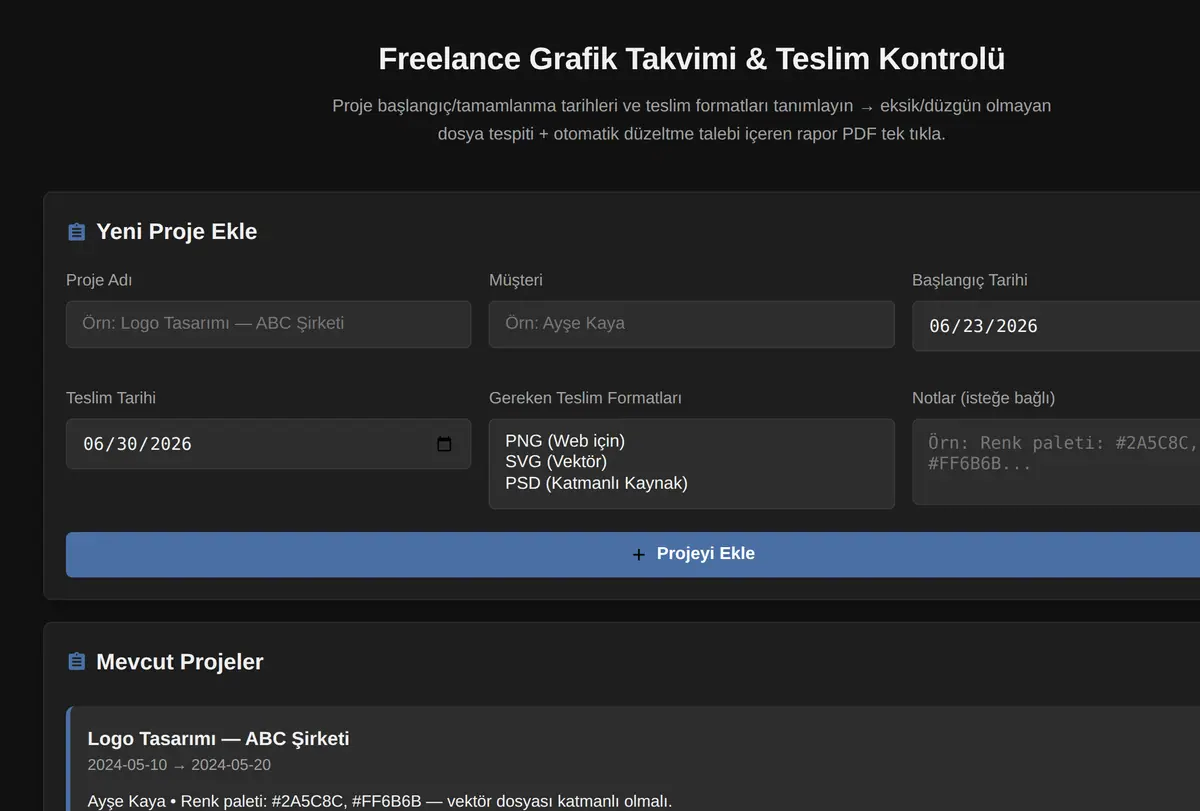1200x811 pixels.
Task: Select PNG (Web için) format option
Action: 565,441
